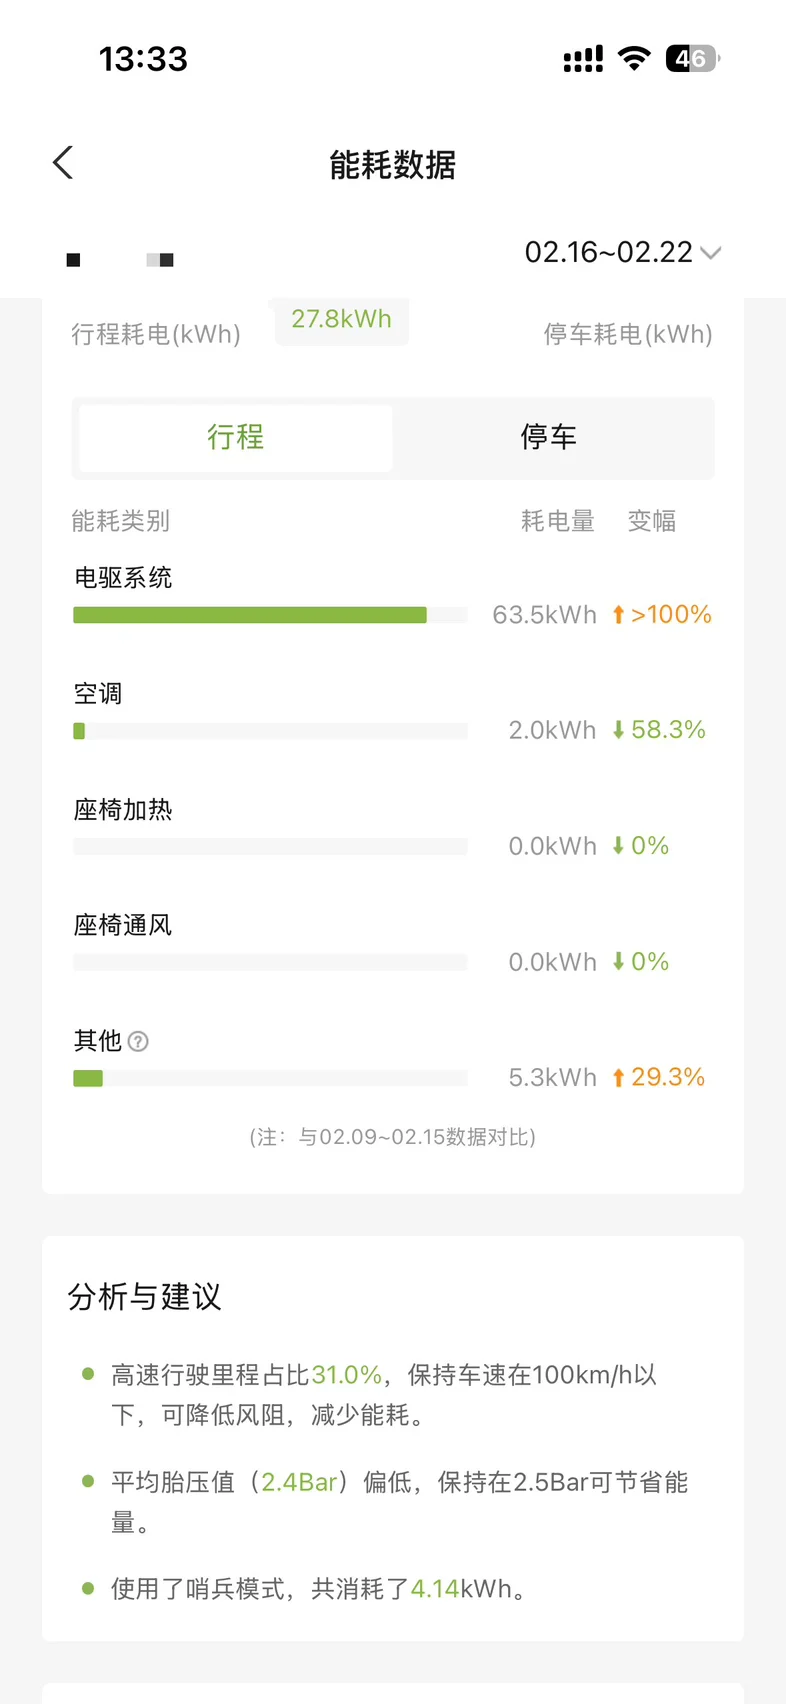
Task: Select the 停车耗电(kWh) label
Action: click(628, 334)
